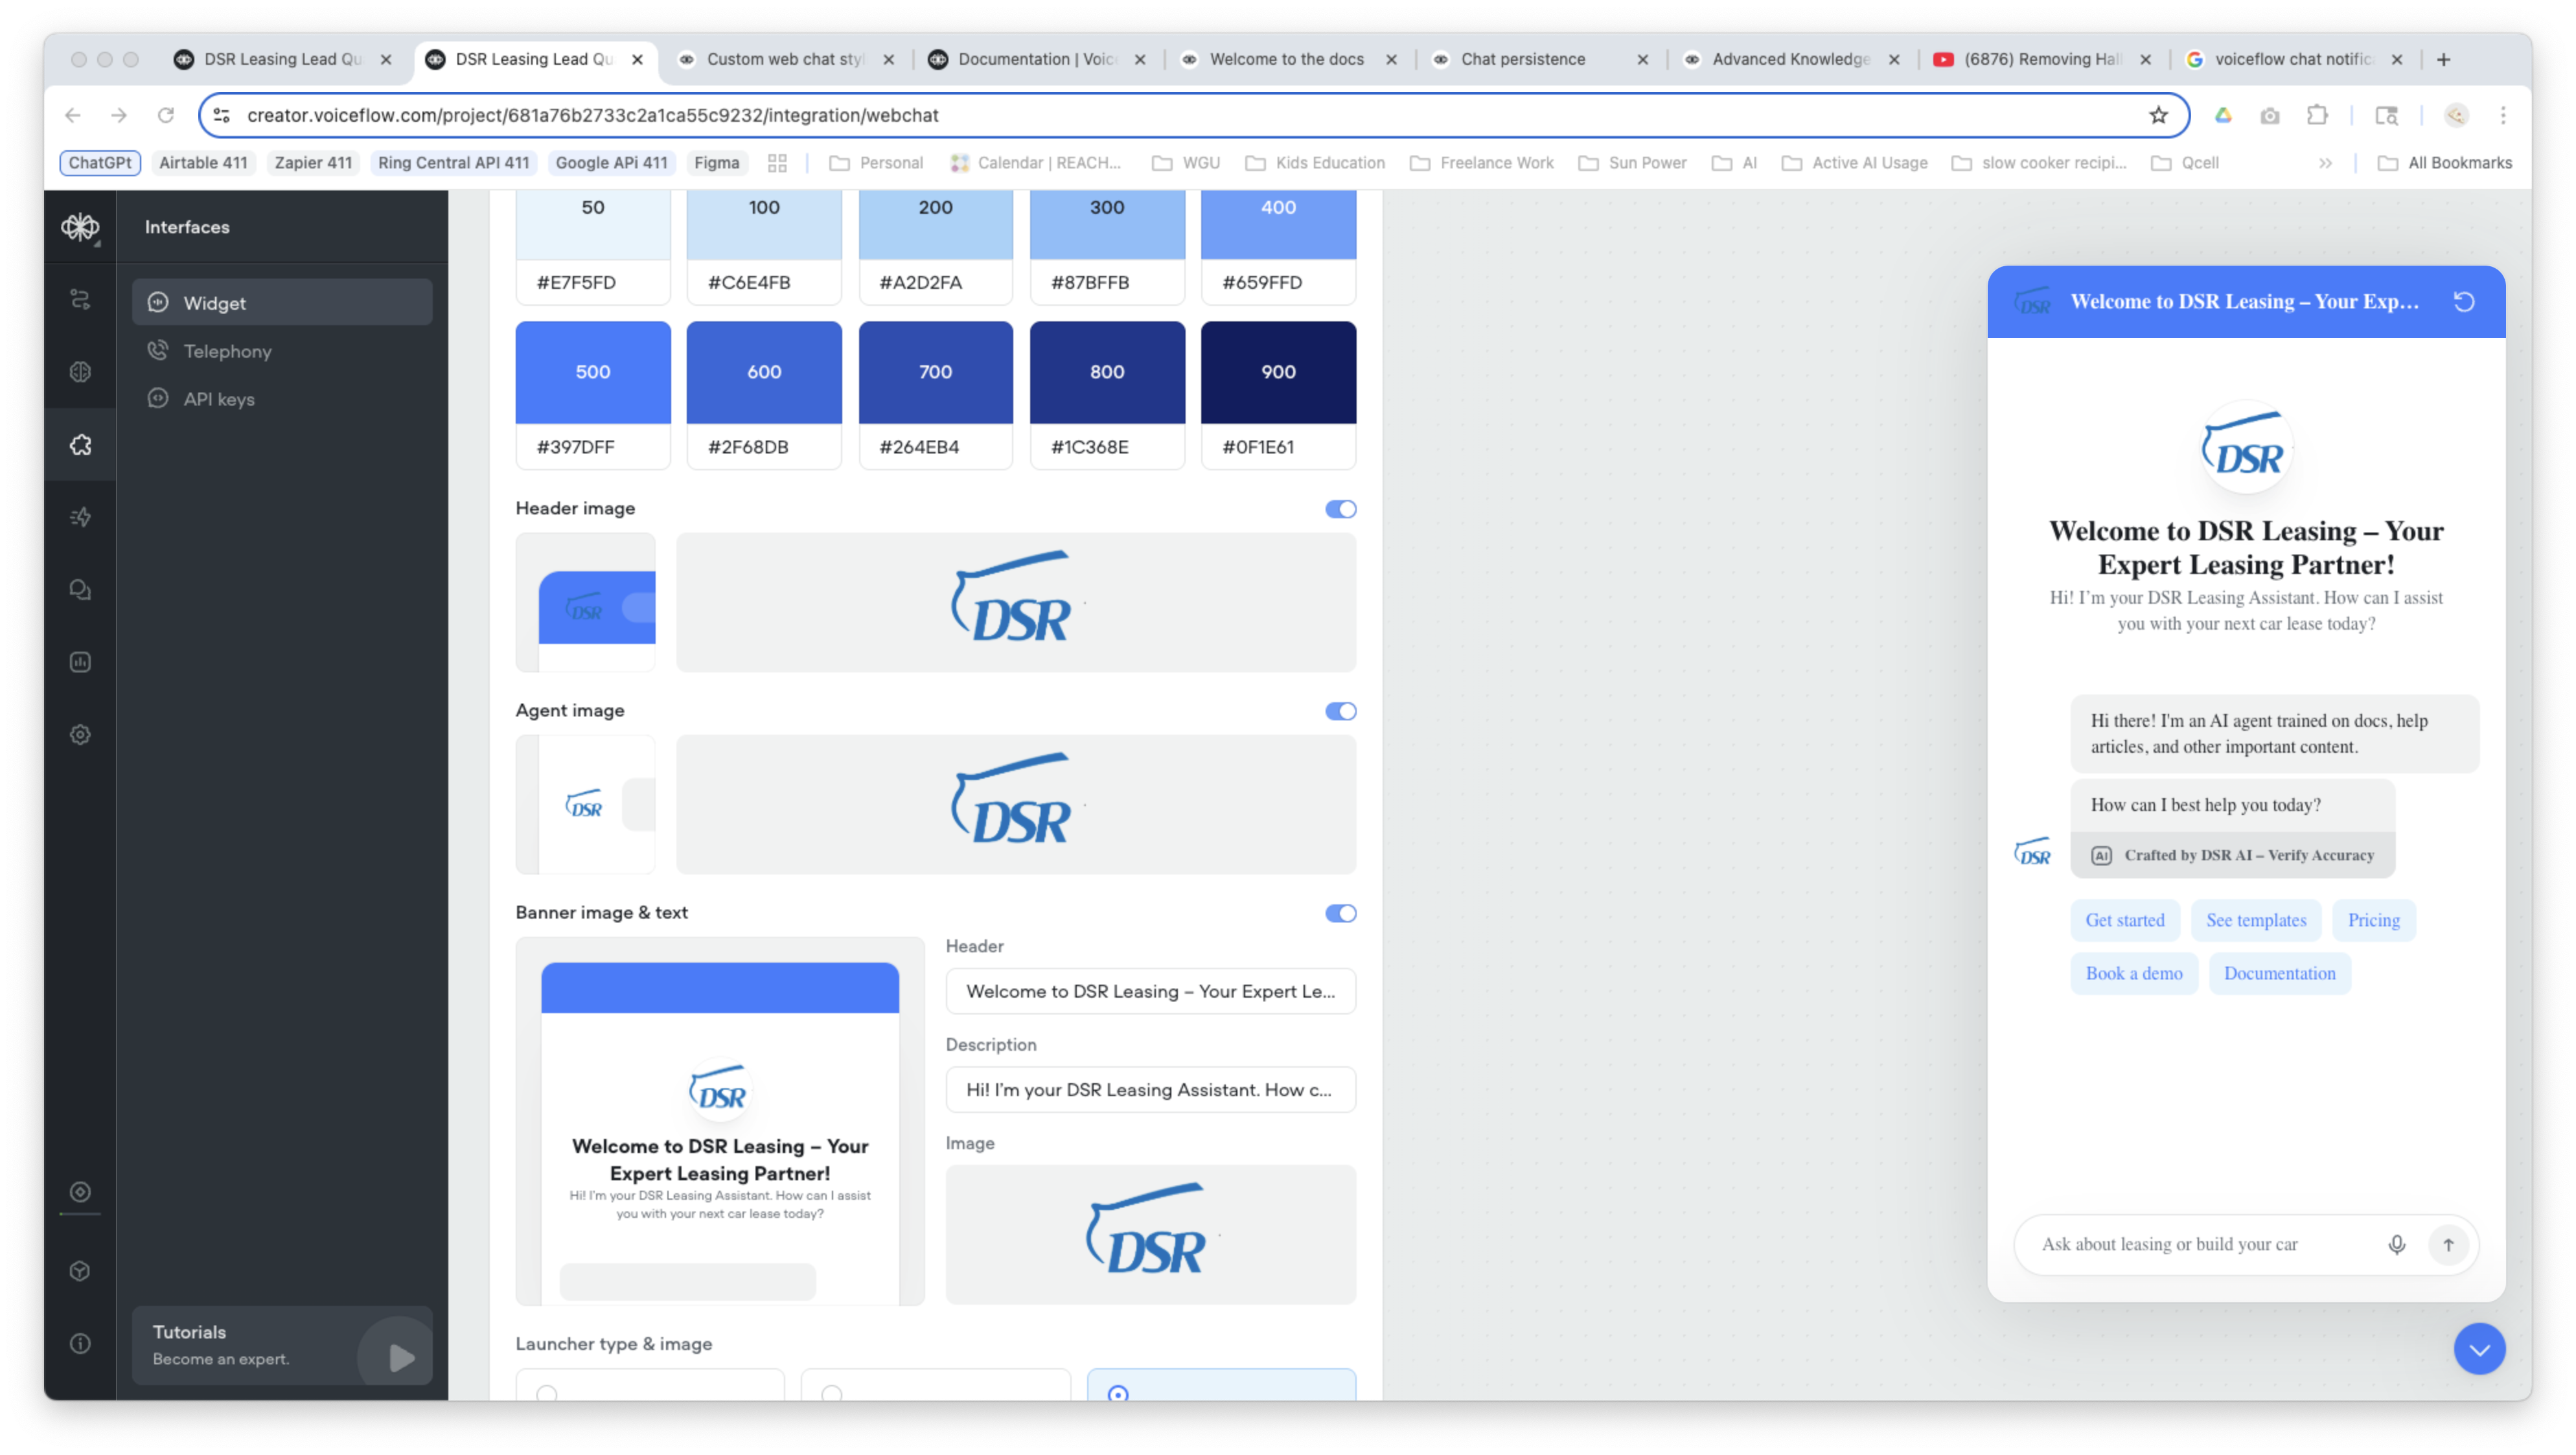Open the agent brain icon in left rail
The width and height of the screenshot is (2576, 1455).
pyautogui.click(x=80, y=371)
